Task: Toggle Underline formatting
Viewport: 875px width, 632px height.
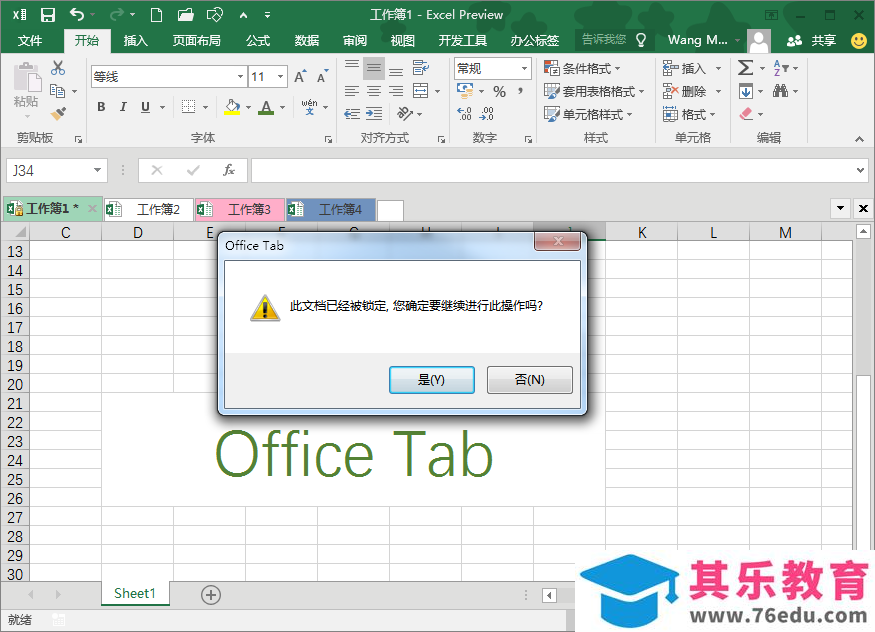Action: tap(145, 107)
